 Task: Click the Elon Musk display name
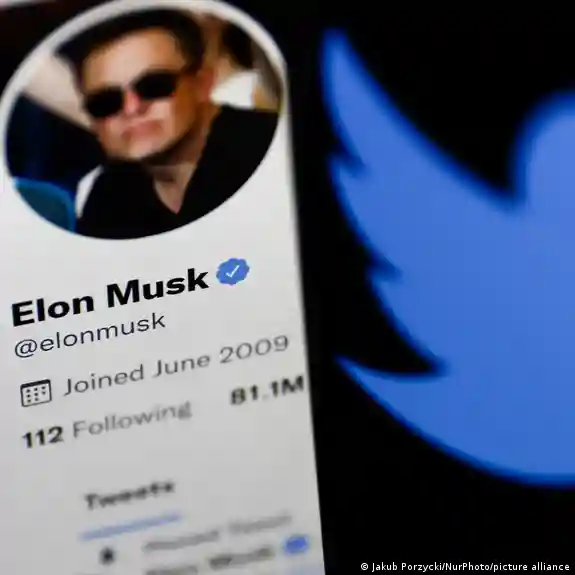click(x=110, y=296)
